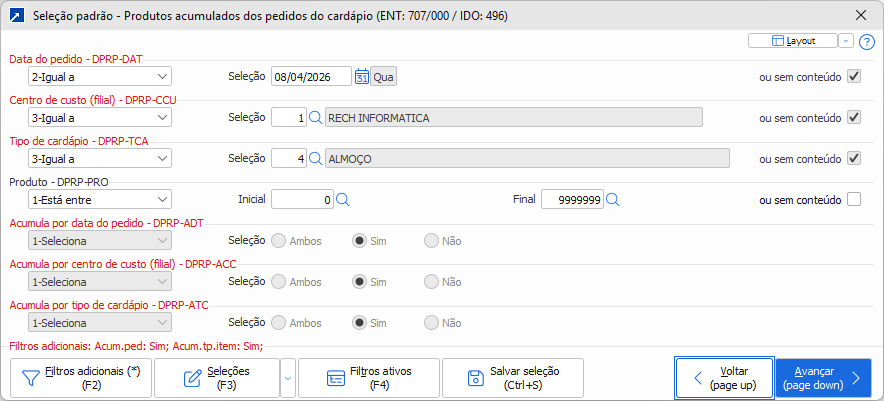Search final Produto with magnifier icon
Viewport: 884px width, 401px height.
click(x=613, y=200)
